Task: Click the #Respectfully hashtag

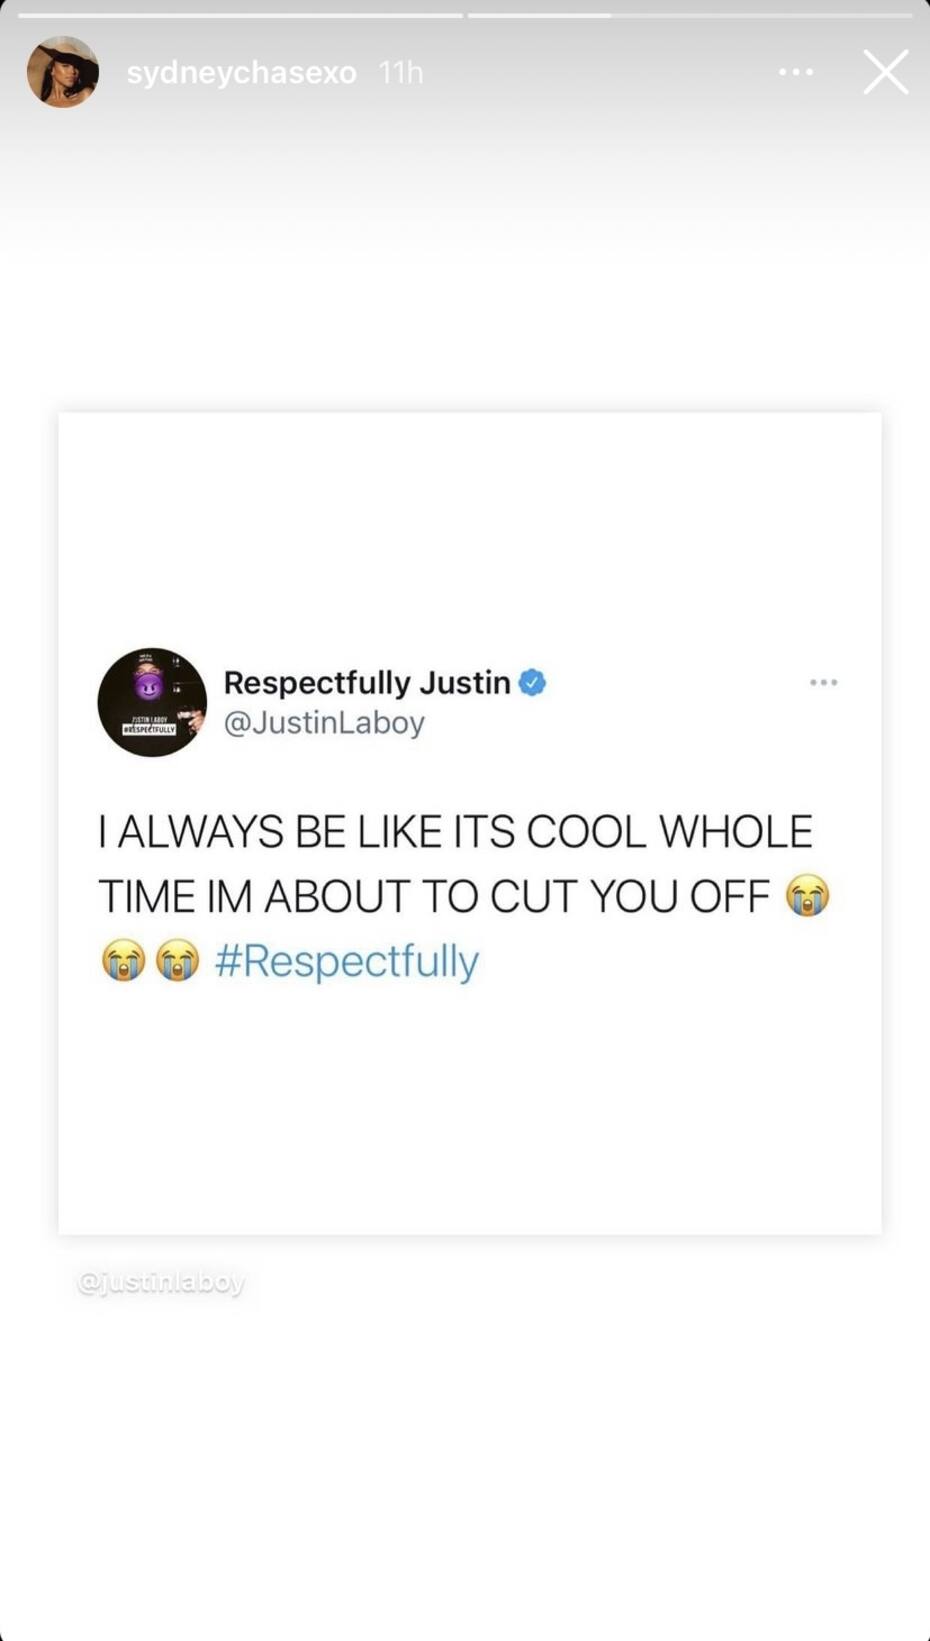Action: coord(347,961)
